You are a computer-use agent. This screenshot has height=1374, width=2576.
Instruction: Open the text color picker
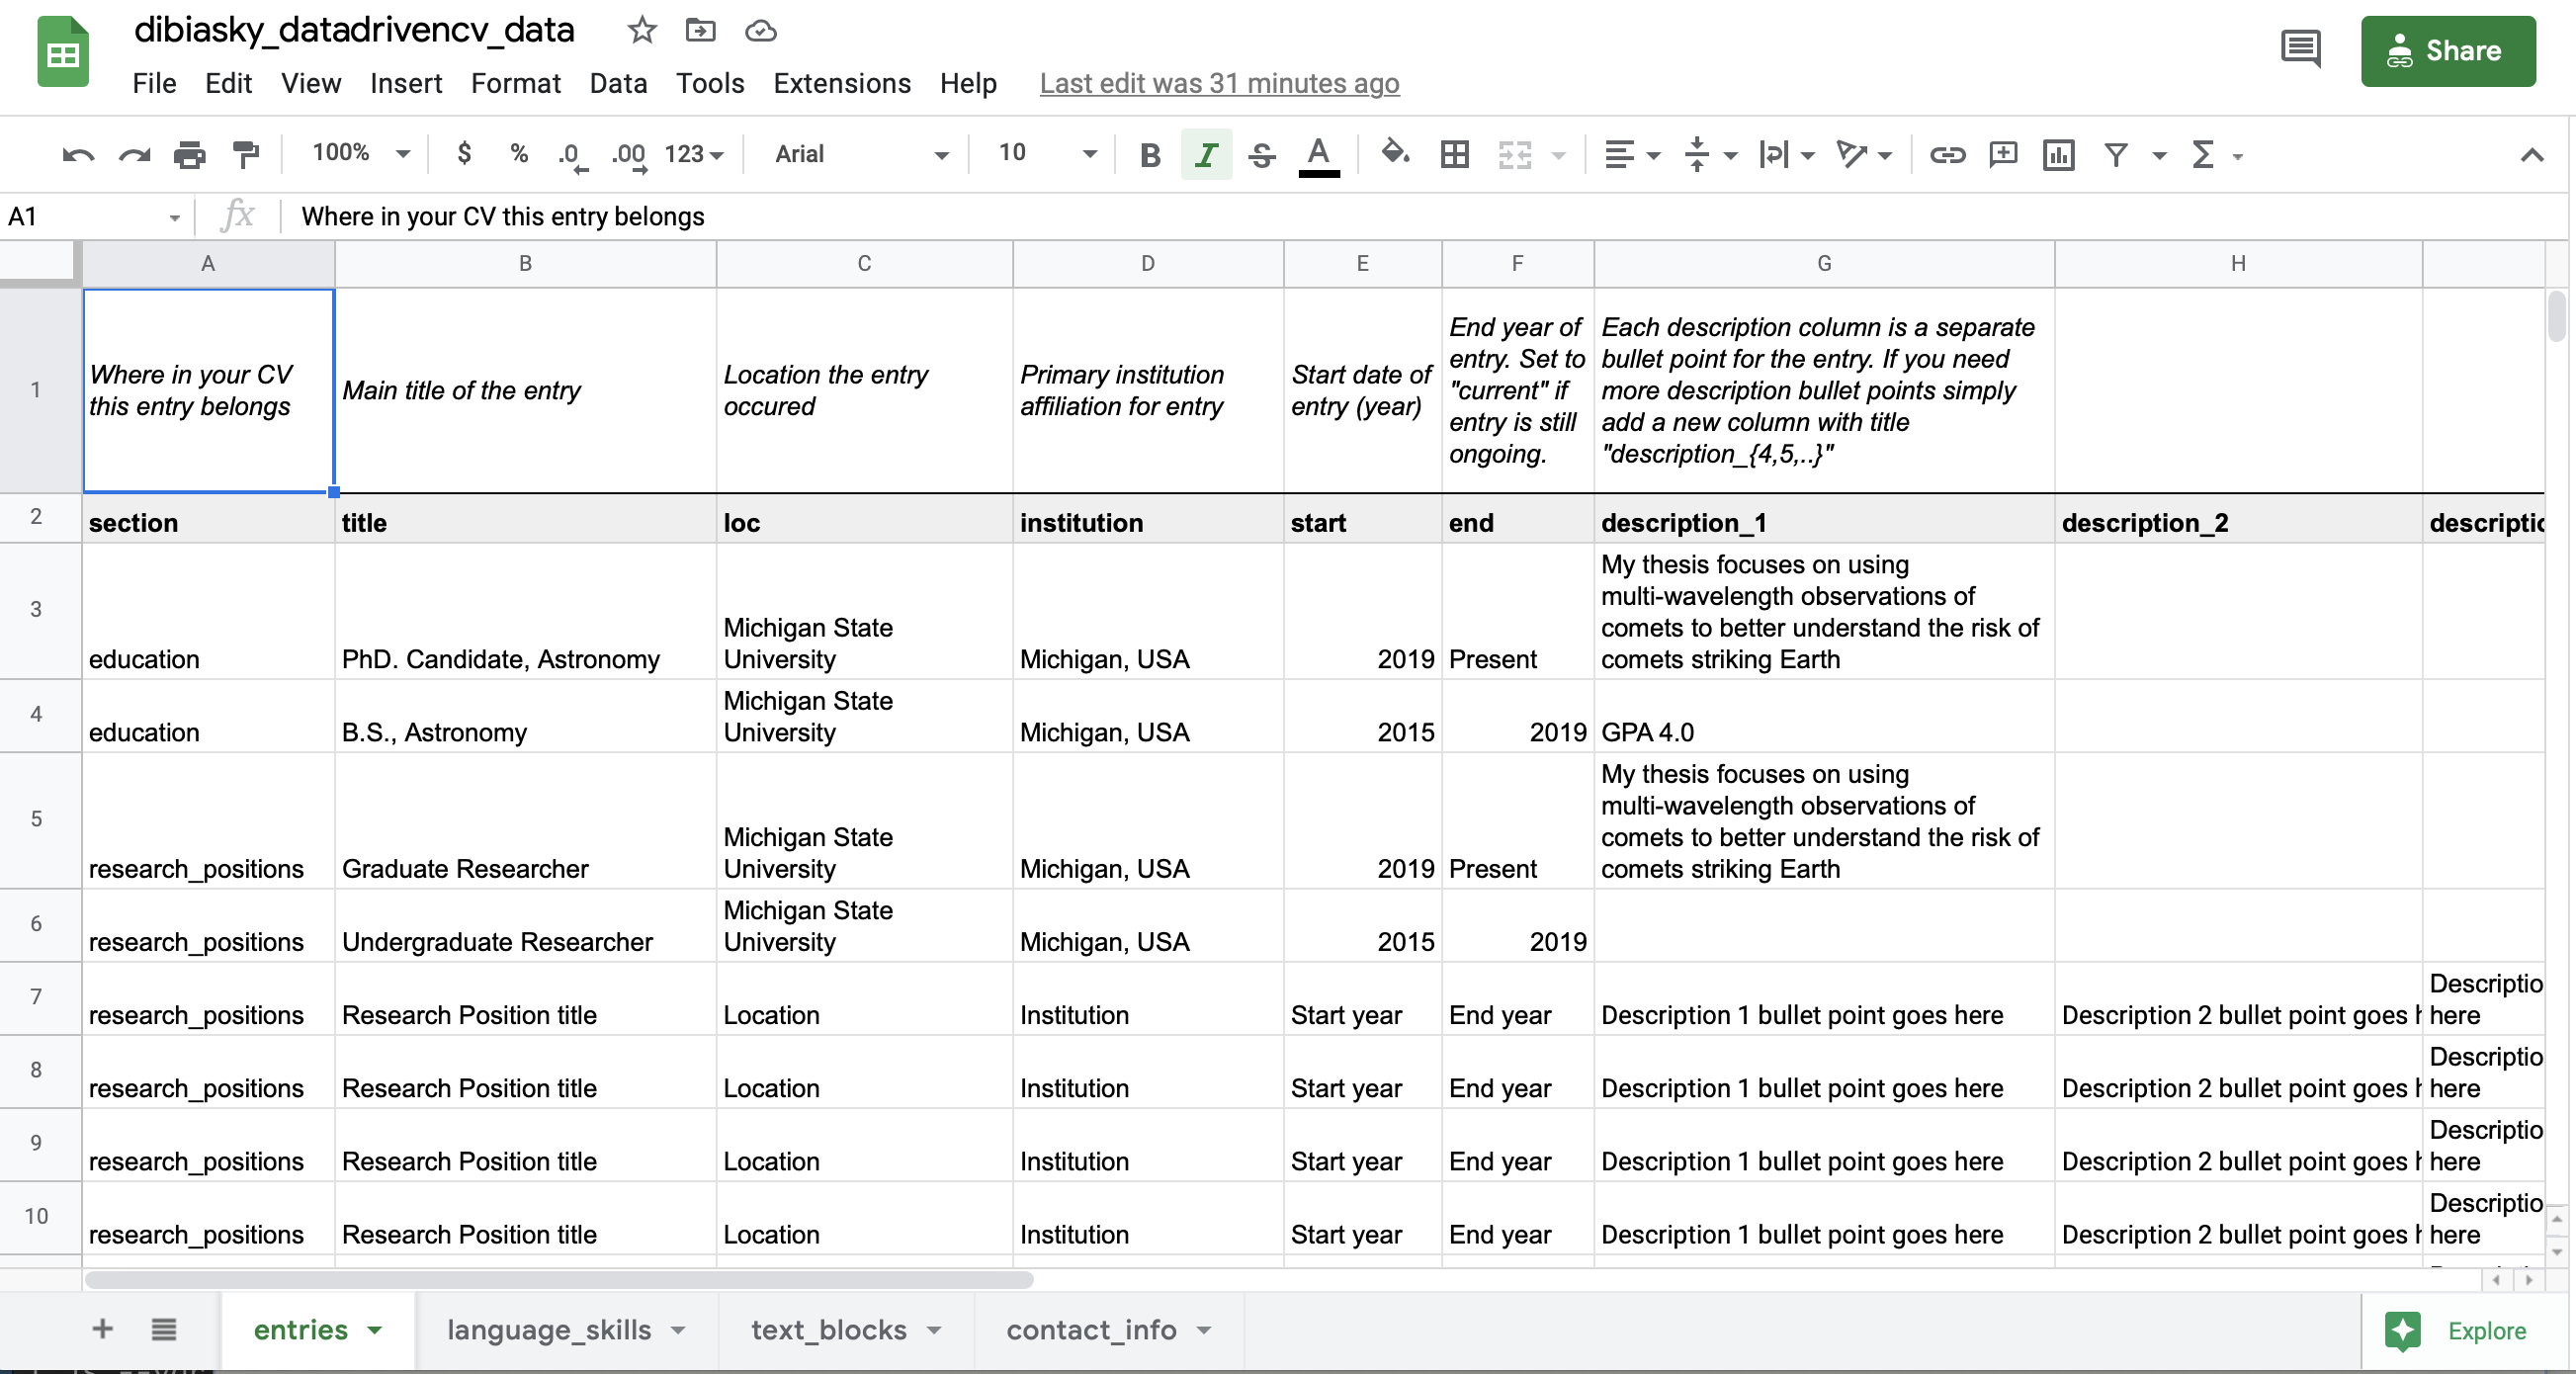1318,154
